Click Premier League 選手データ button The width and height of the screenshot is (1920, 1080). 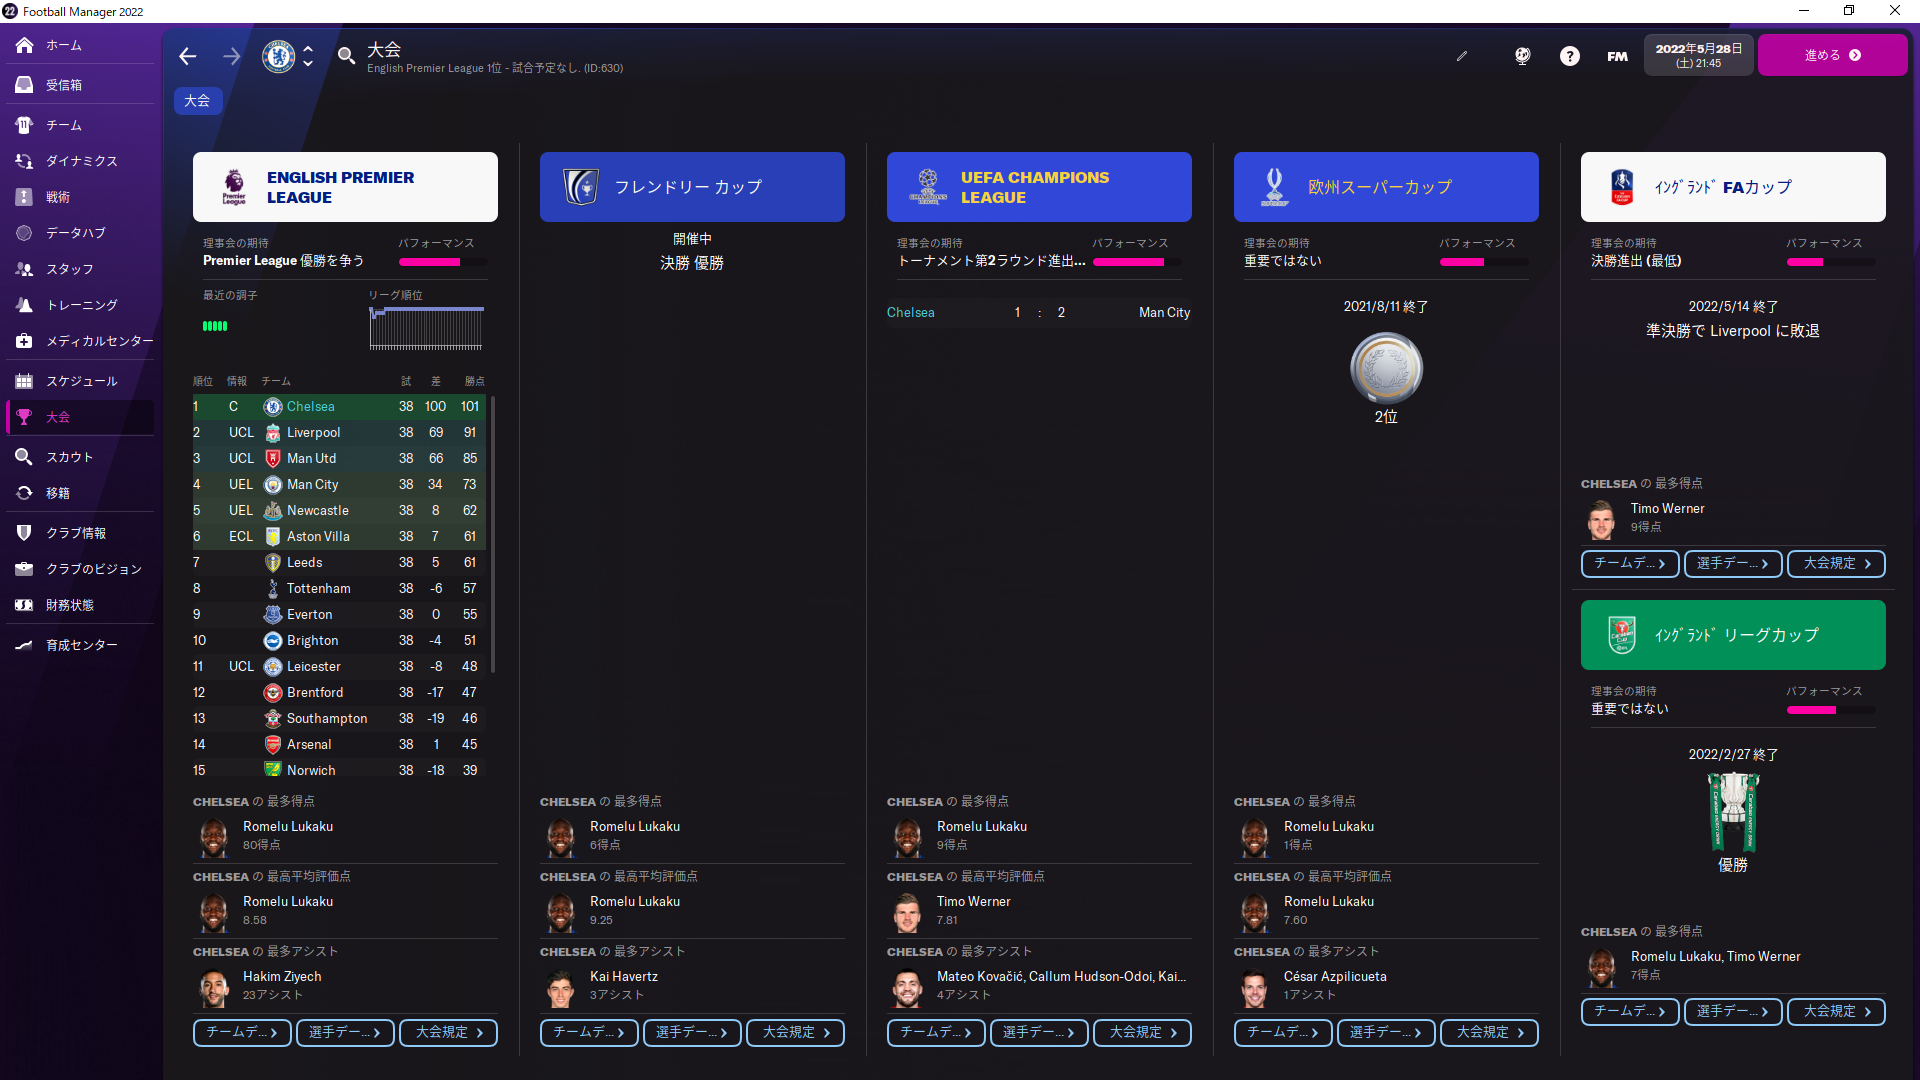tap(345, 1033)
